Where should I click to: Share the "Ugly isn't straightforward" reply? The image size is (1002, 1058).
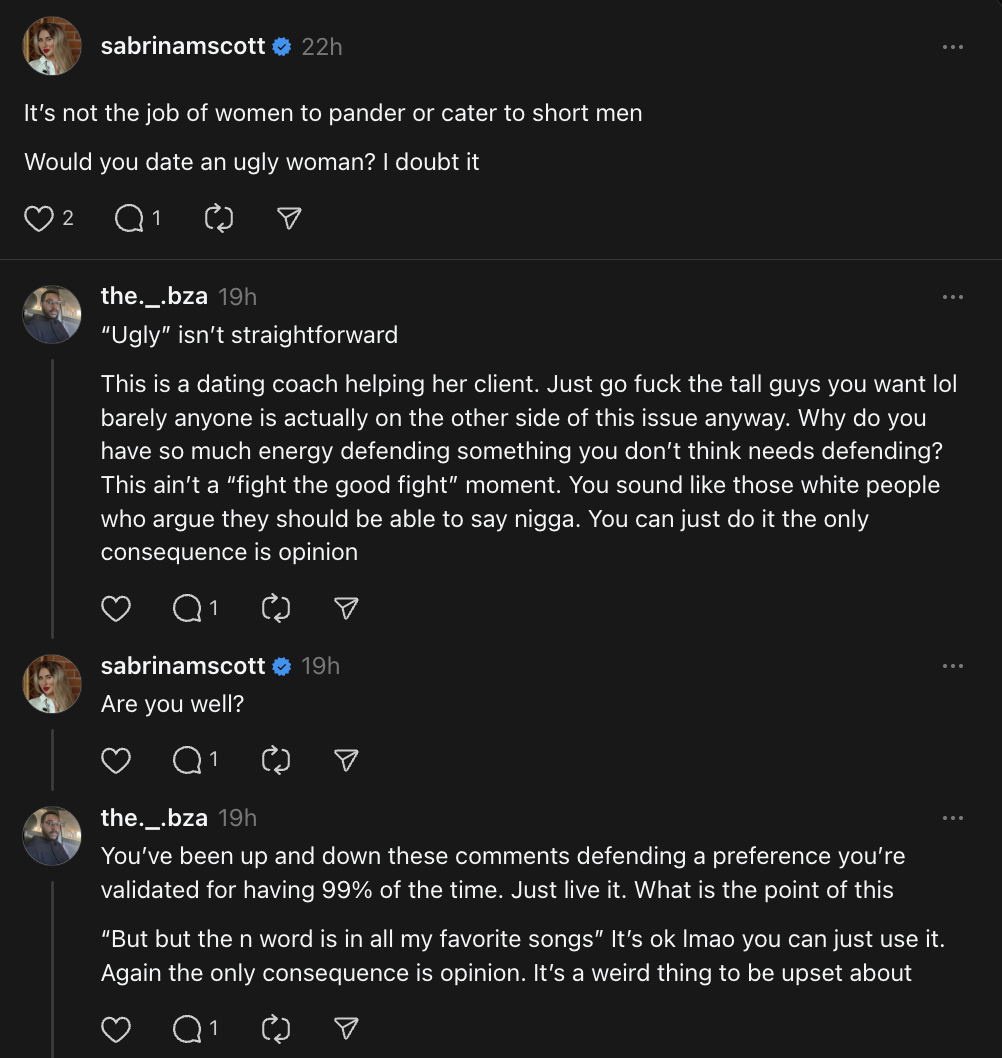click(346, 608)
